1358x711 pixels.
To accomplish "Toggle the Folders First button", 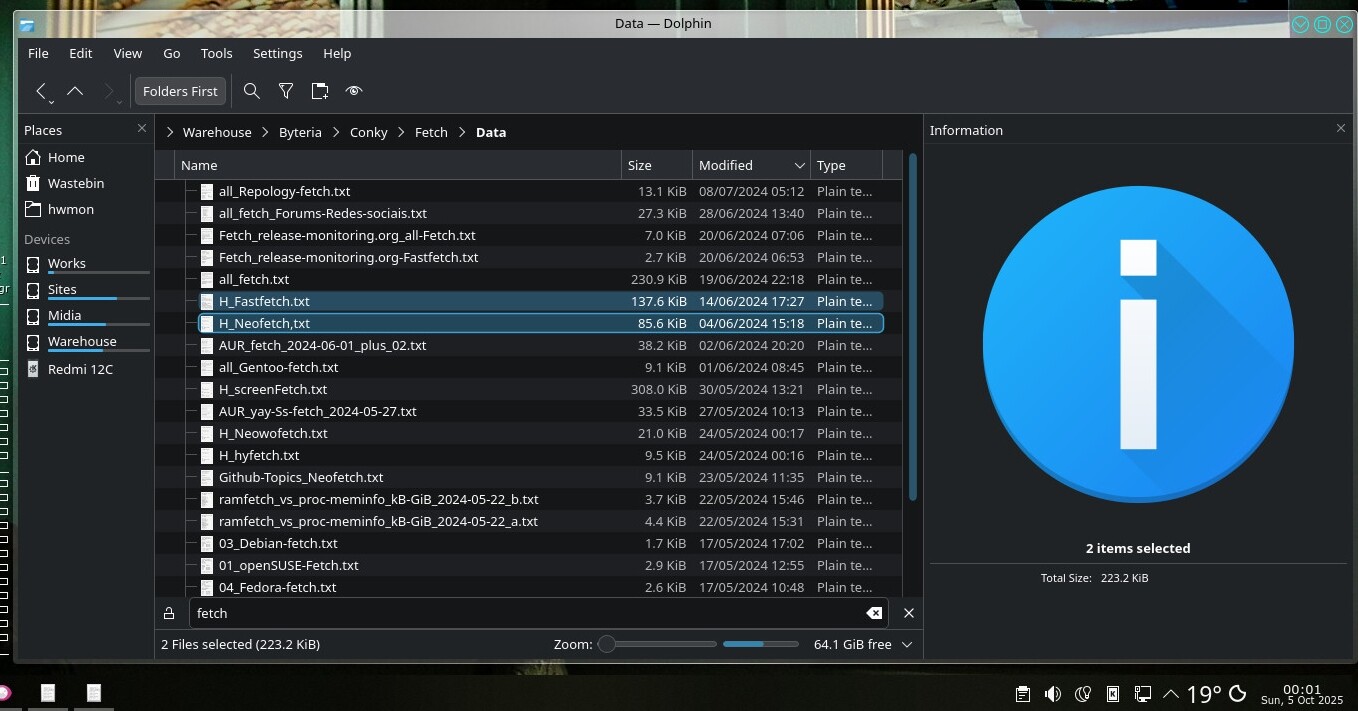I will pos(180,91).
